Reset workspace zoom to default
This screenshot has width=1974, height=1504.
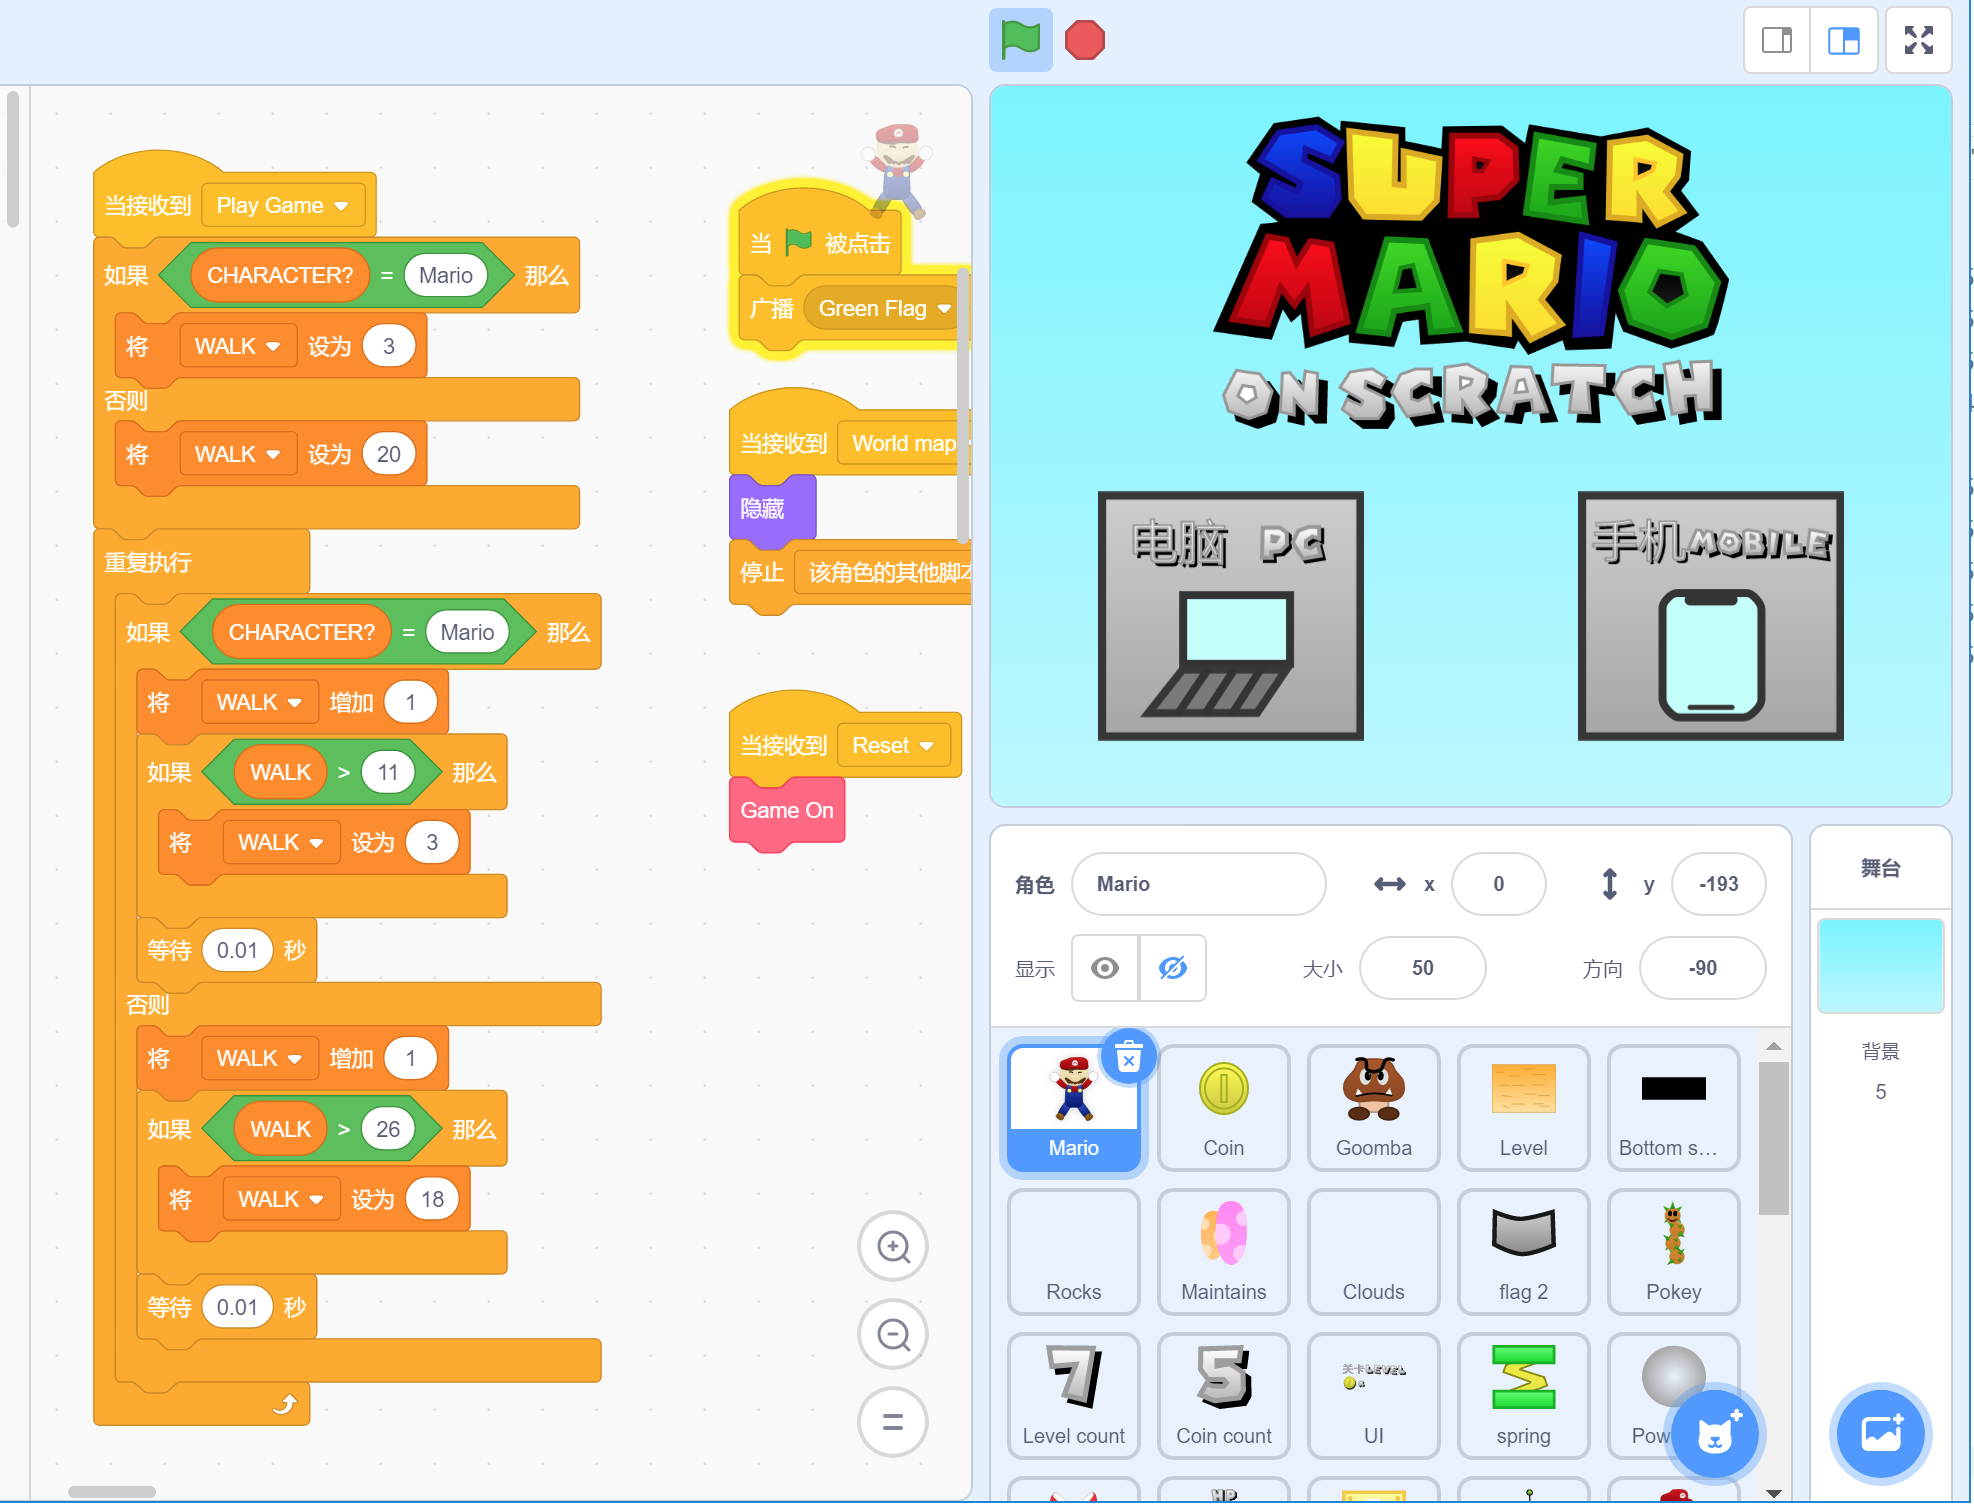[893, 1422]
